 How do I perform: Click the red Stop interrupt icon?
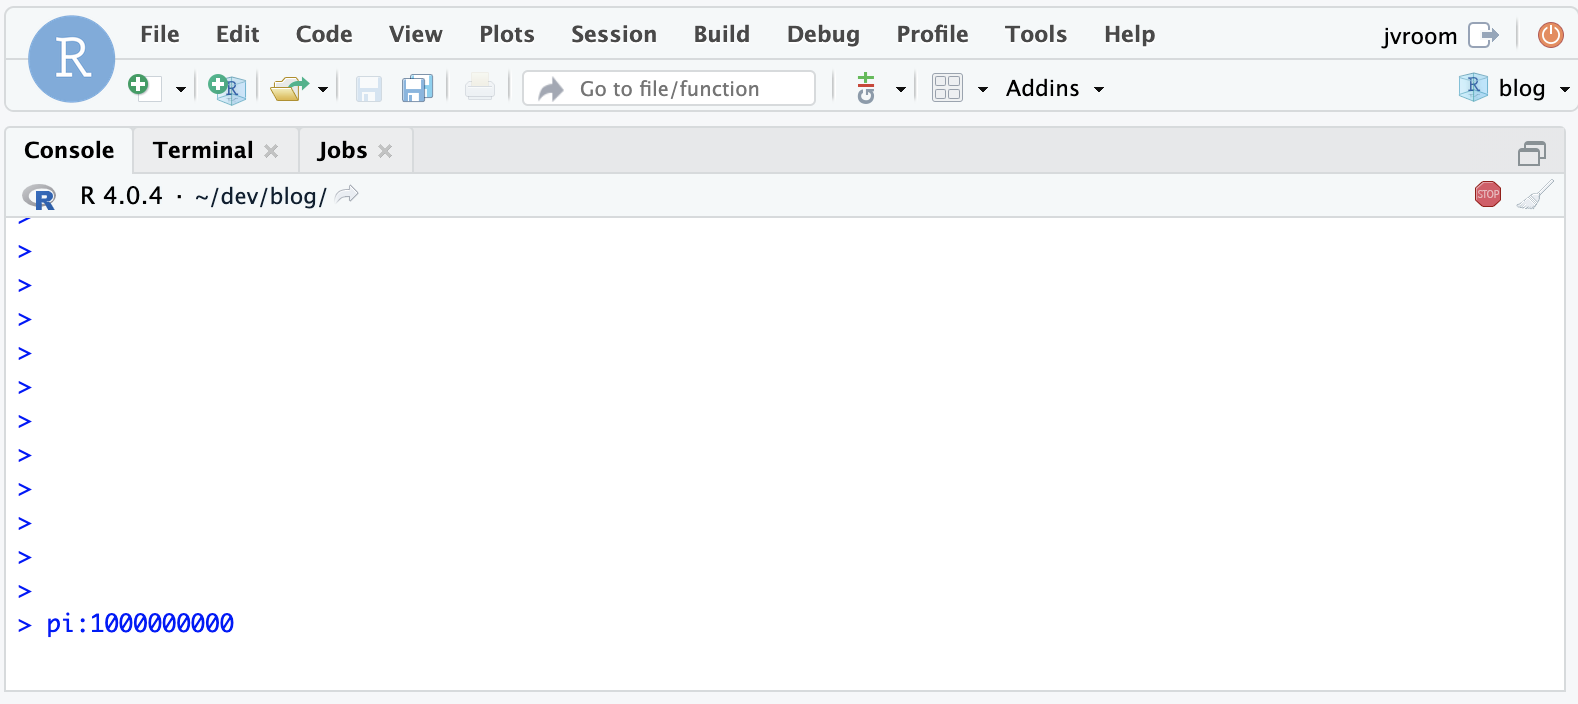1487,194
